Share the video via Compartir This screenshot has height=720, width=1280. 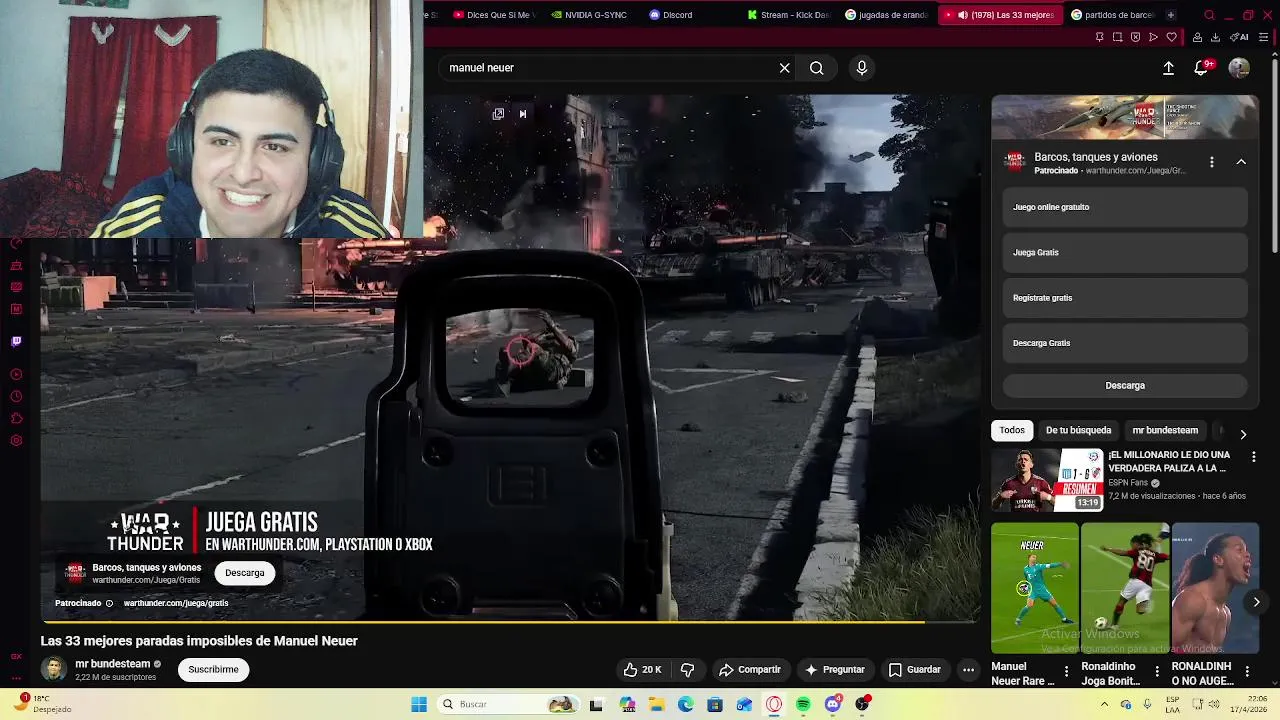coord(750,670)
